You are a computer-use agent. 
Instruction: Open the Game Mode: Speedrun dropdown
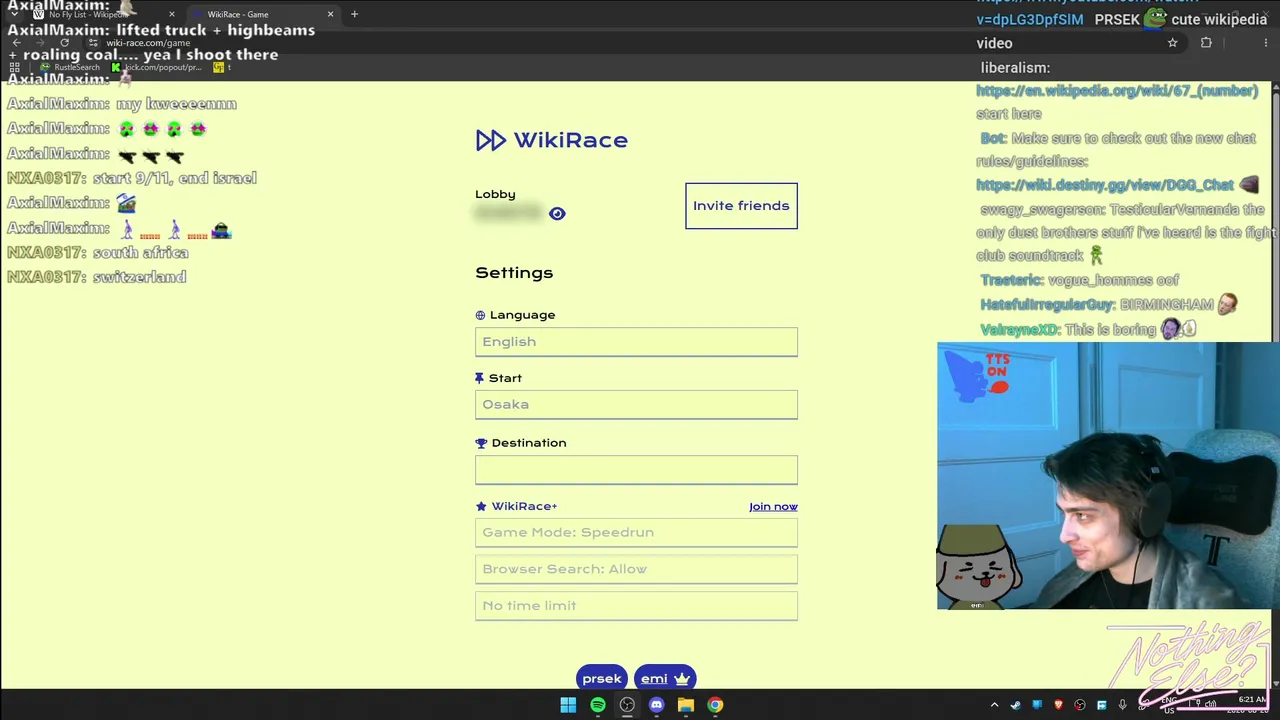636,532
